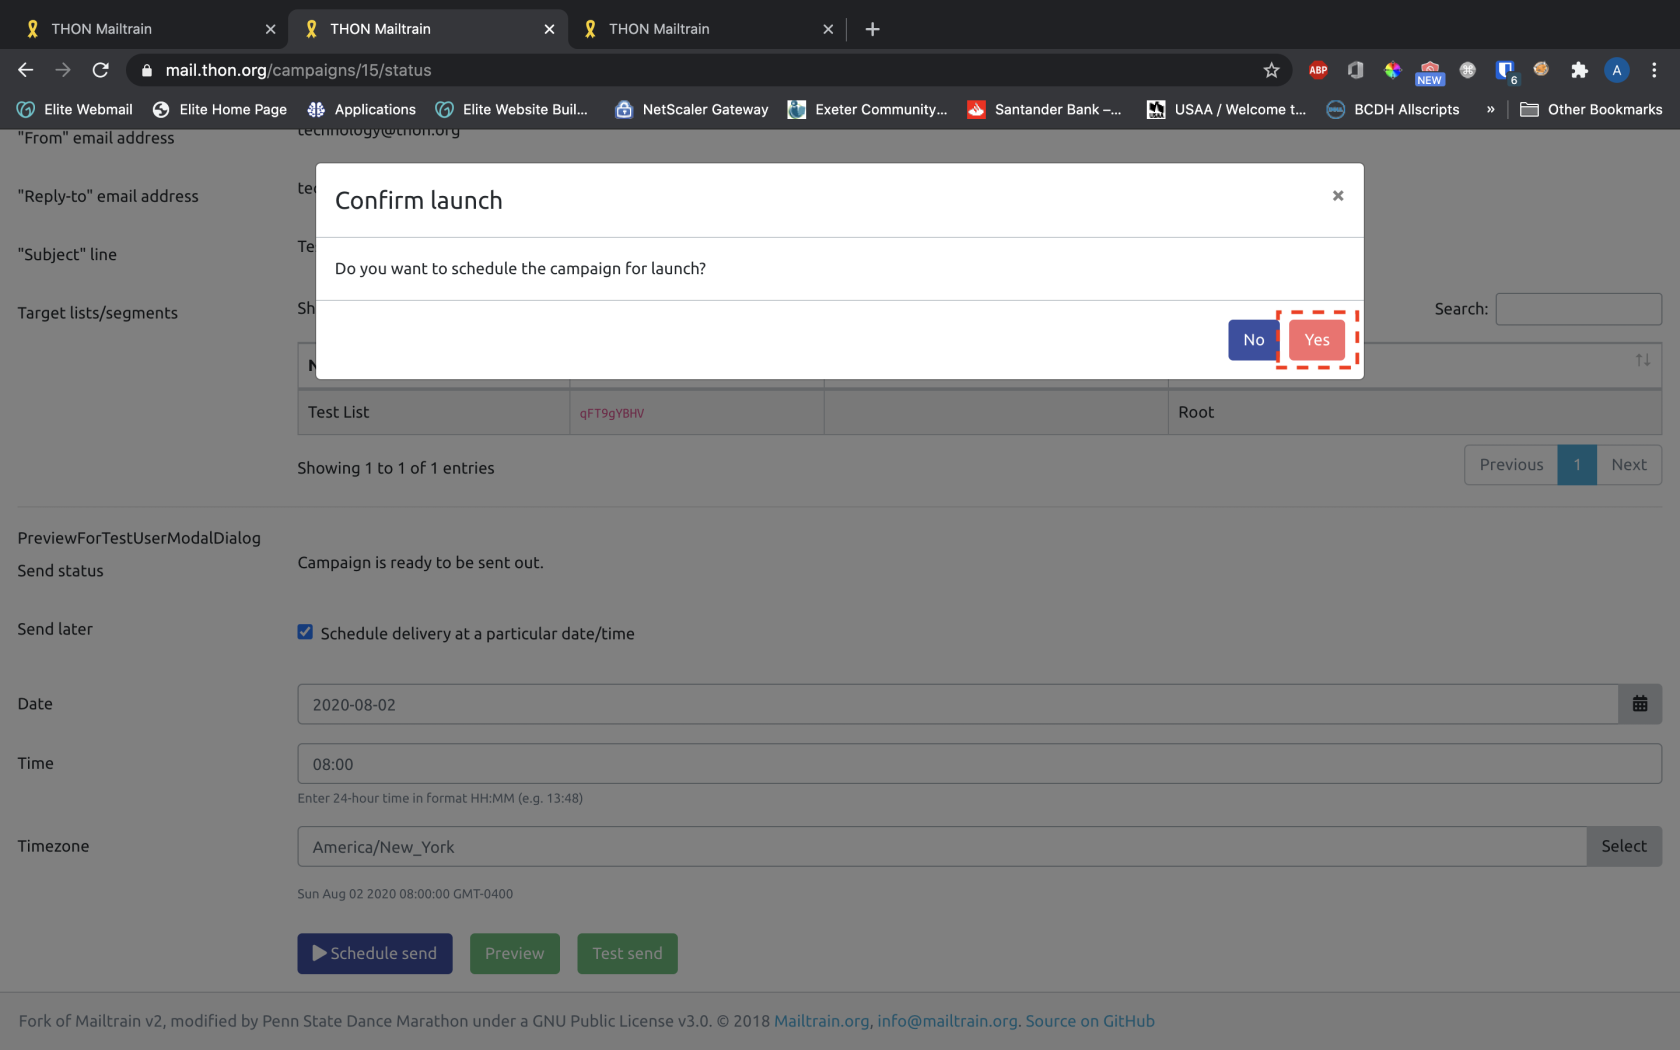
Task: Show more bookmarks chevron
Action: 1490,109
